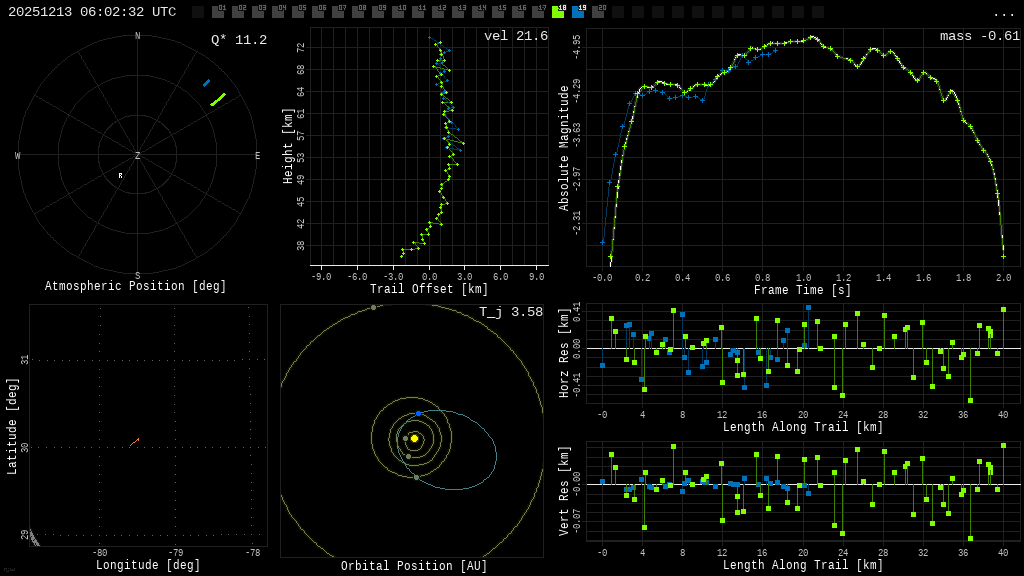Image resolution: width=1024 pixels, height=576 pixels.
Task: Open the three-dot overflow menu
Action: click(x=1004, y=13)
